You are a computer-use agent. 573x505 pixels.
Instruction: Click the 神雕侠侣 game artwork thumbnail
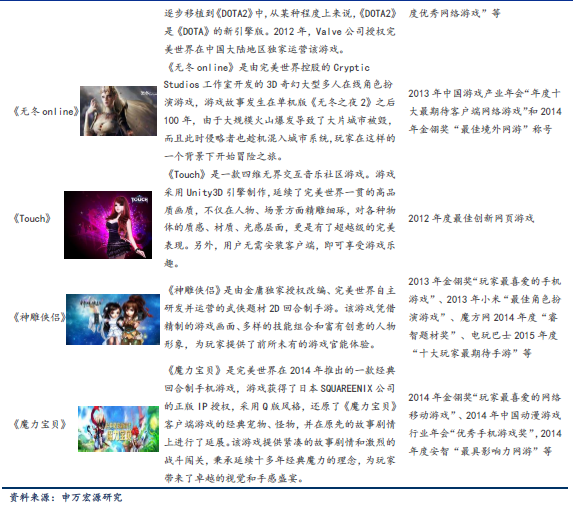coord(113,319)
